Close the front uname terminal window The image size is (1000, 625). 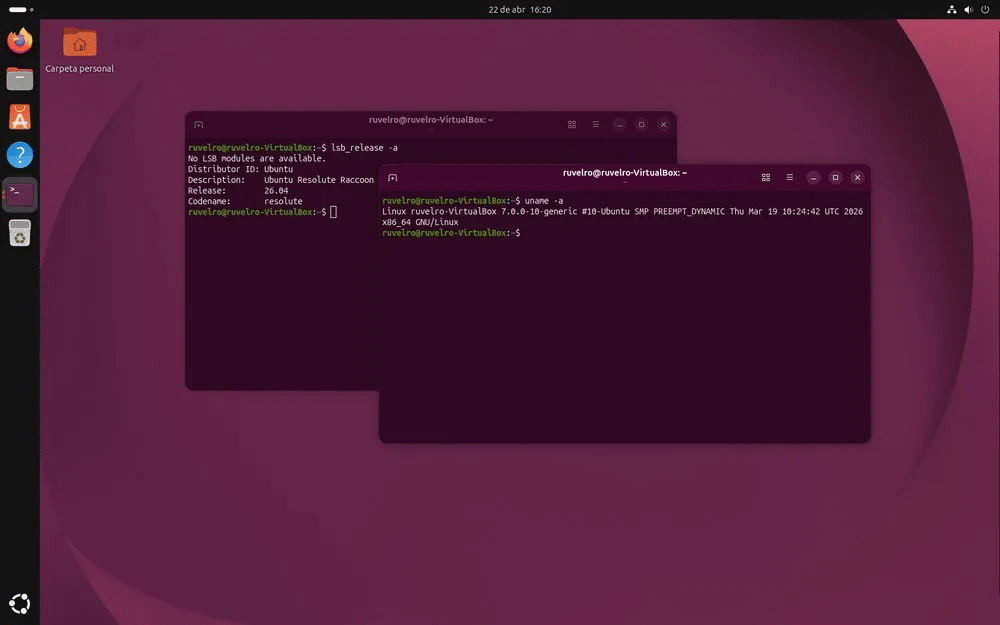coord(858,177)
